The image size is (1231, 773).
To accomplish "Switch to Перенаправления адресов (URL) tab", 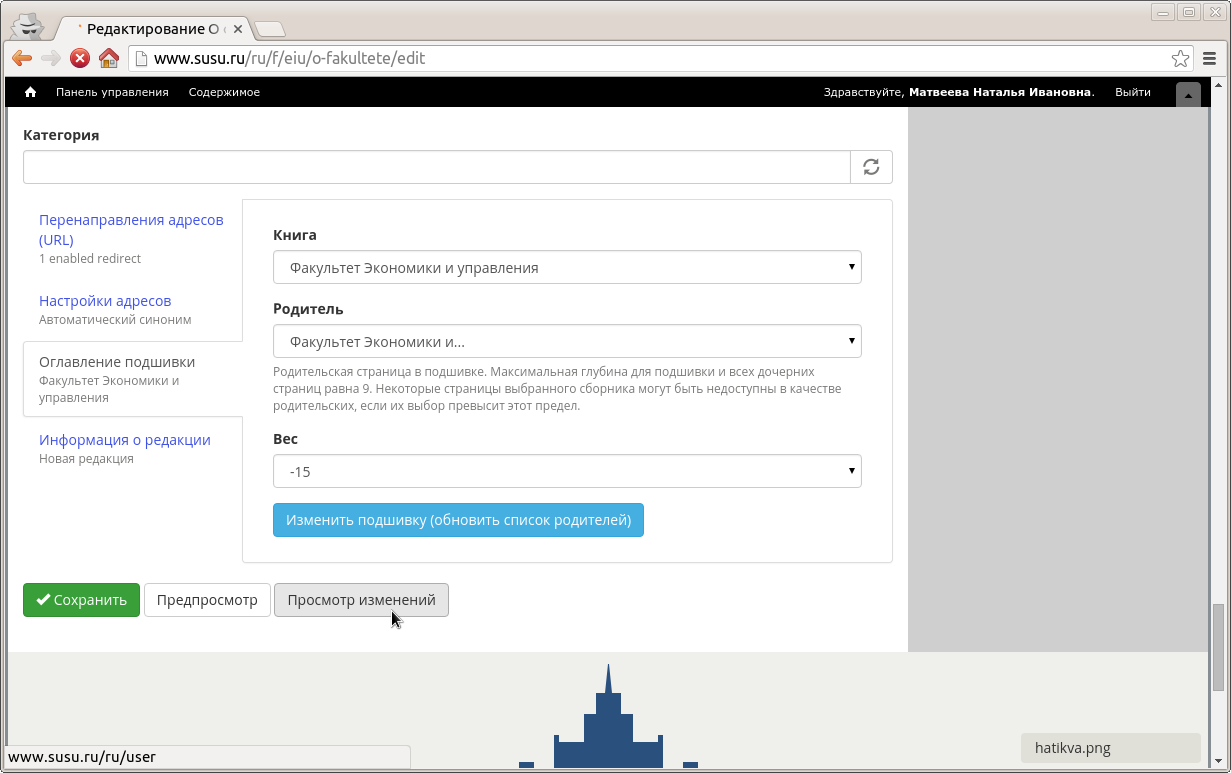I will click(131, 229).
